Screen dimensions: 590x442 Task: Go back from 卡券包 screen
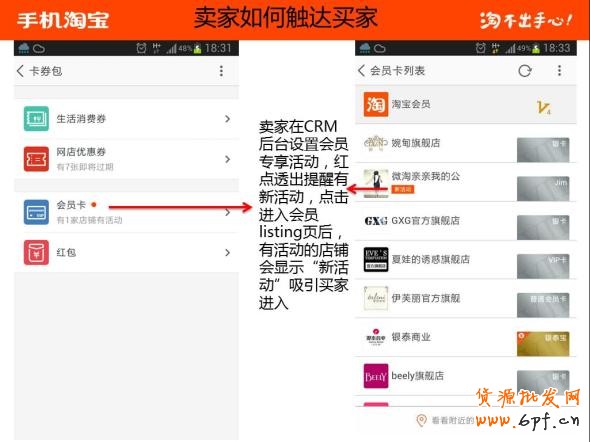tap(20, 71)
